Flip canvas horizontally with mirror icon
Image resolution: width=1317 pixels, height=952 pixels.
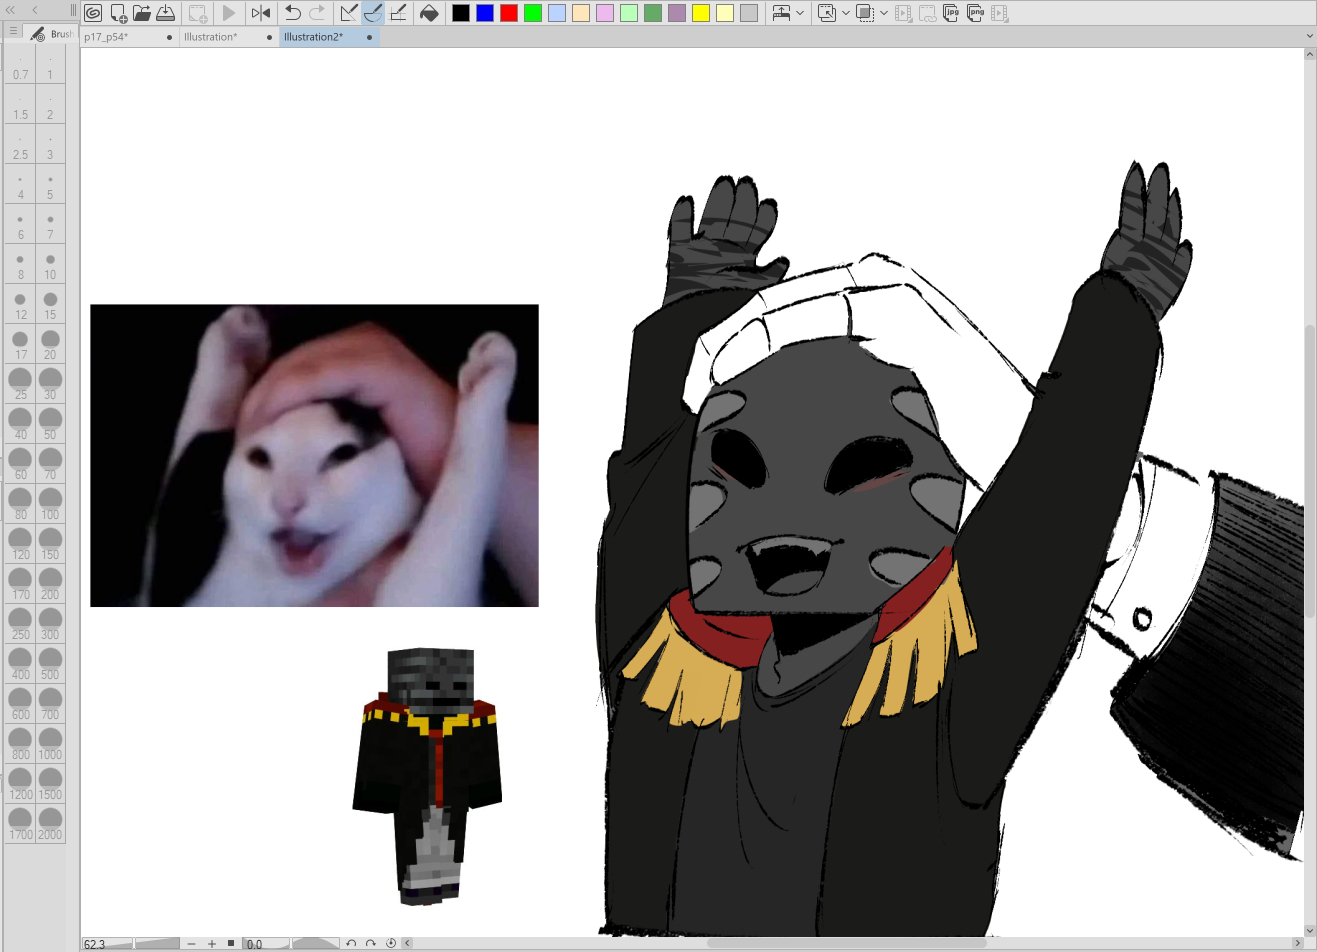click(261, 13)
